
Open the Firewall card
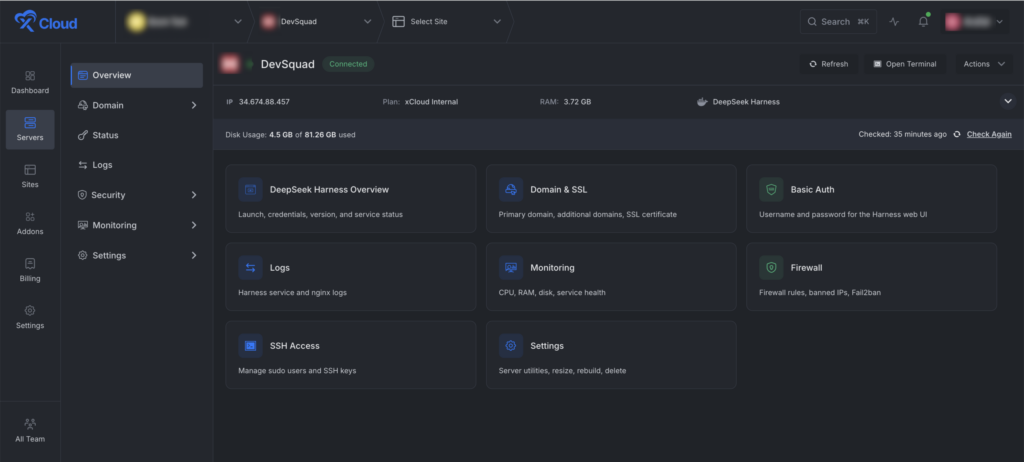(x=871, y=276)
